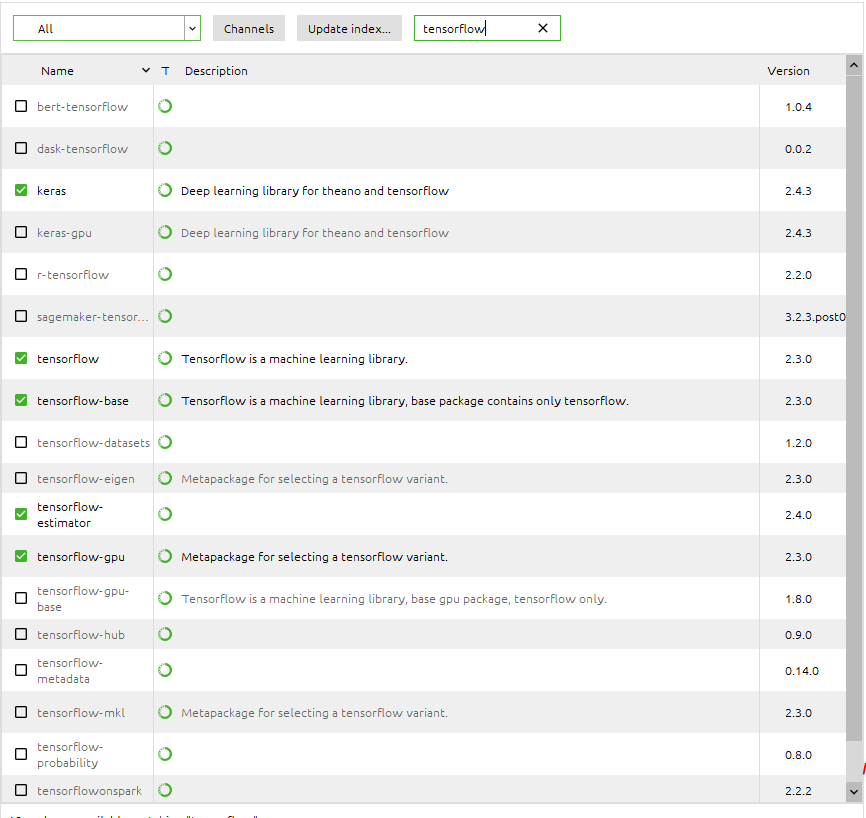This screenshot has height=818, width=866.
Task: Click the type icon for tensorflow-datasets
Action: coord(165,442)
